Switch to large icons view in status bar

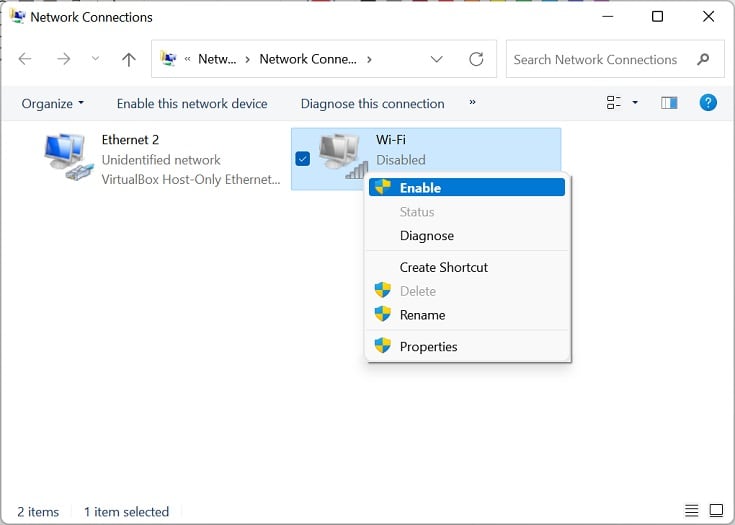(716, 510)
